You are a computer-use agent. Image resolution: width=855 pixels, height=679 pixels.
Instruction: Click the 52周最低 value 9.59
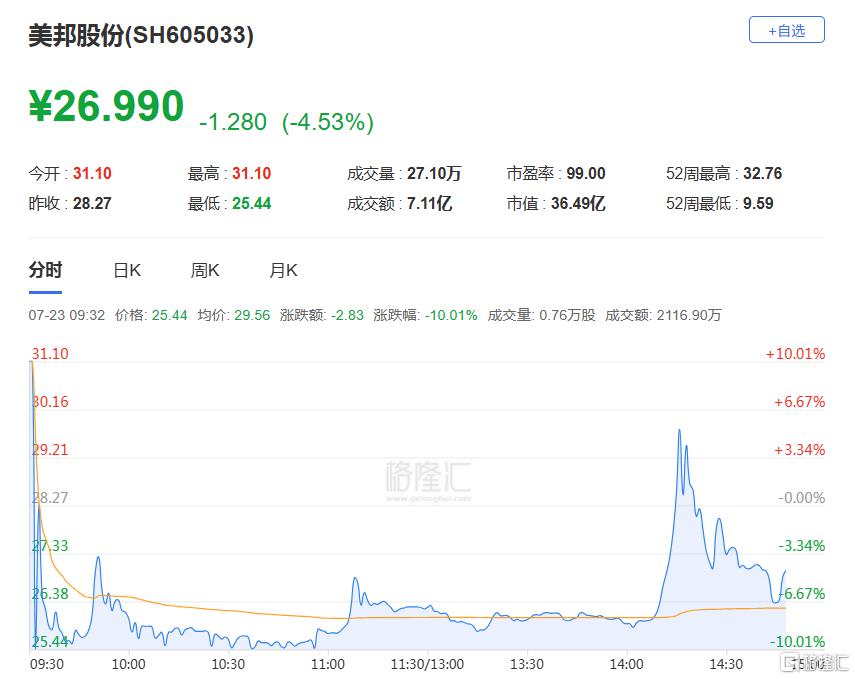(x=758, y=203)
